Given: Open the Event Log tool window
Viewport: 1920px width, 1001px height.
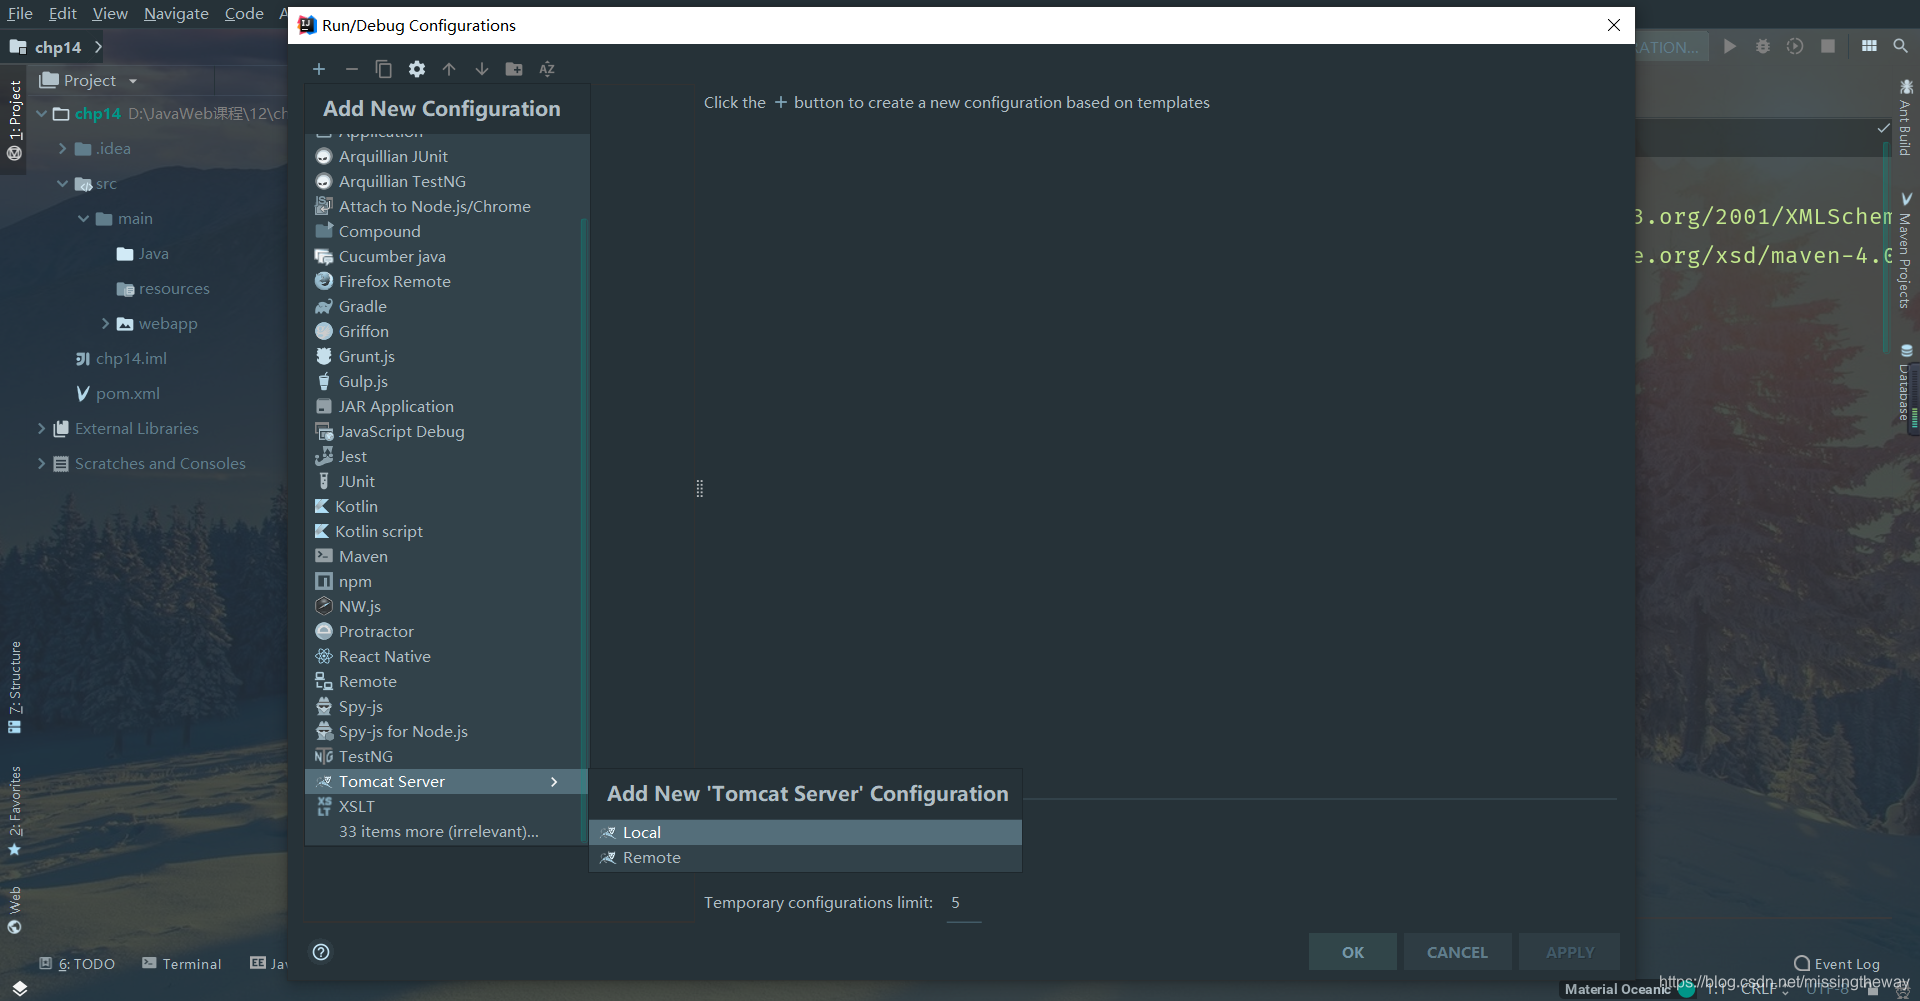Looking at the screenshot, I should pyautogui.click(x=1836, y=964).
